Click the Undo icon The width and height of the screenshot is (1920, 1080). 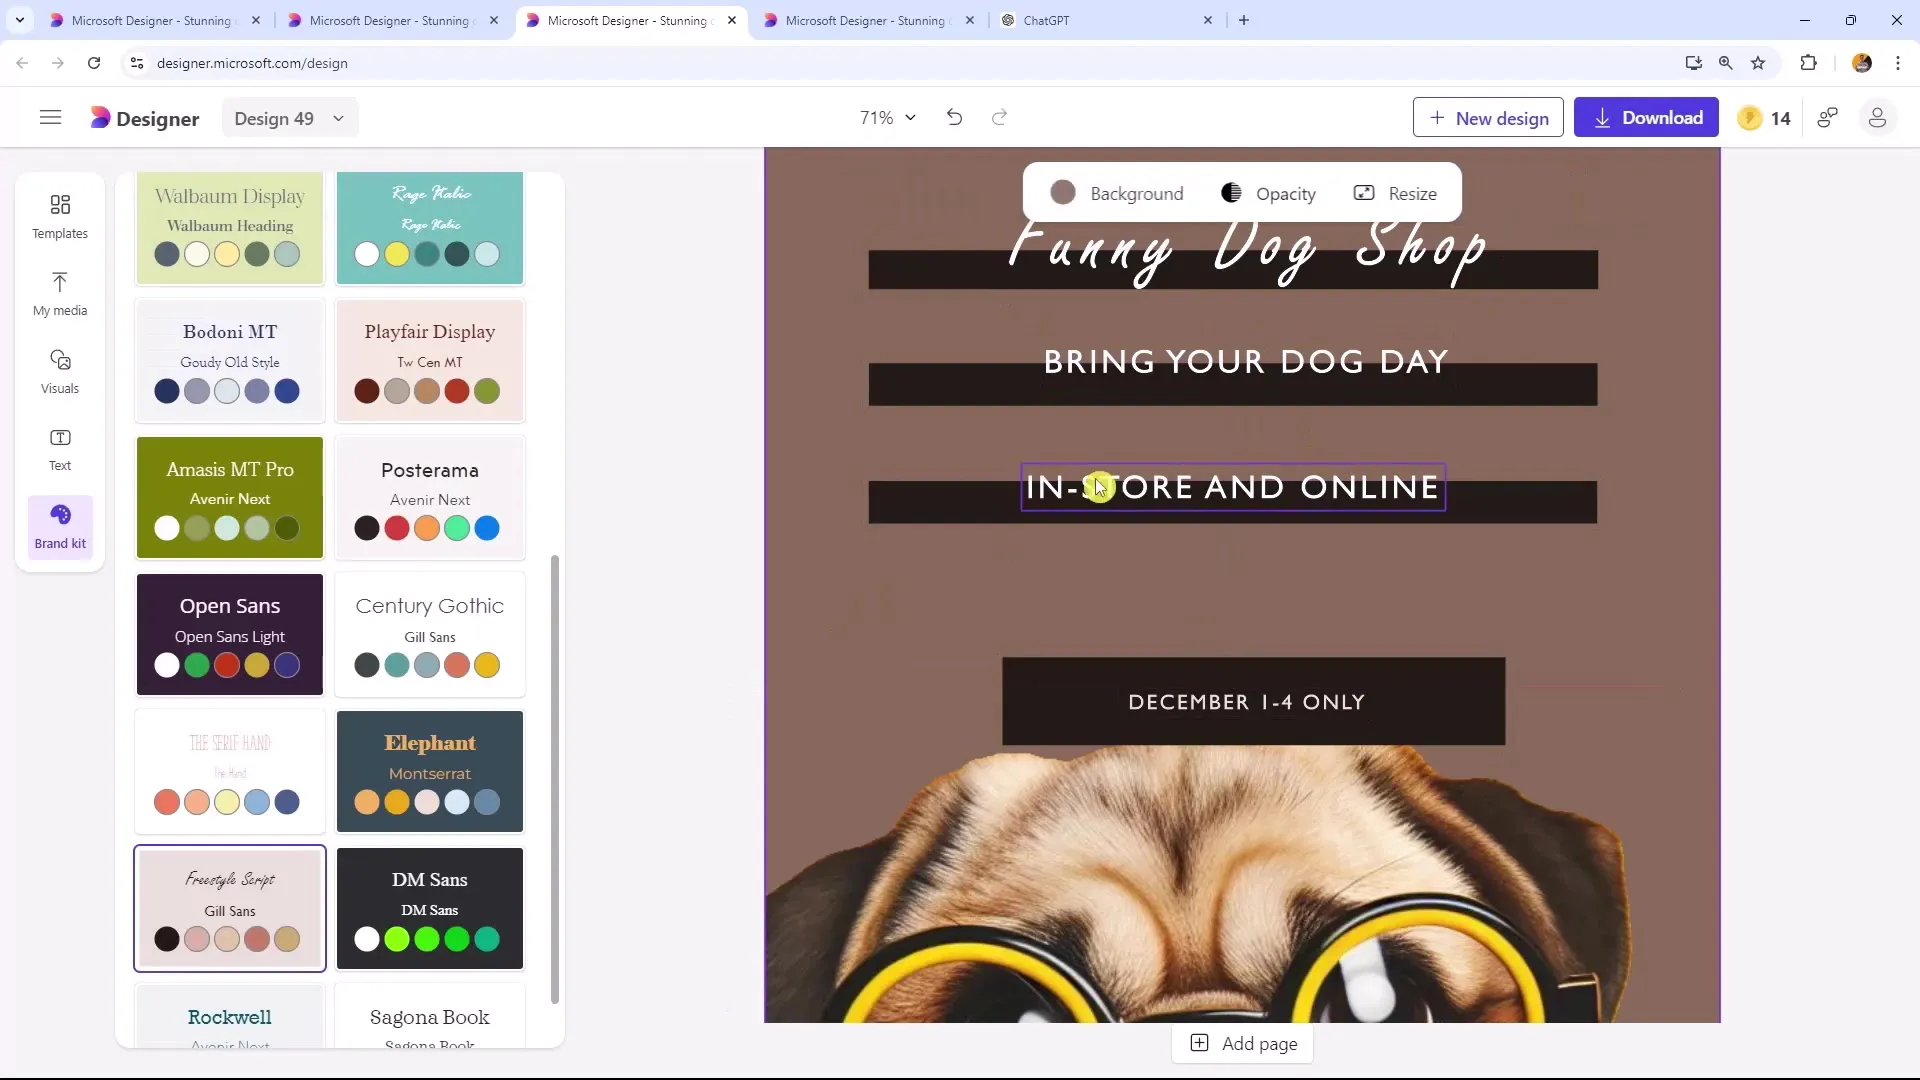click(956, 117)
